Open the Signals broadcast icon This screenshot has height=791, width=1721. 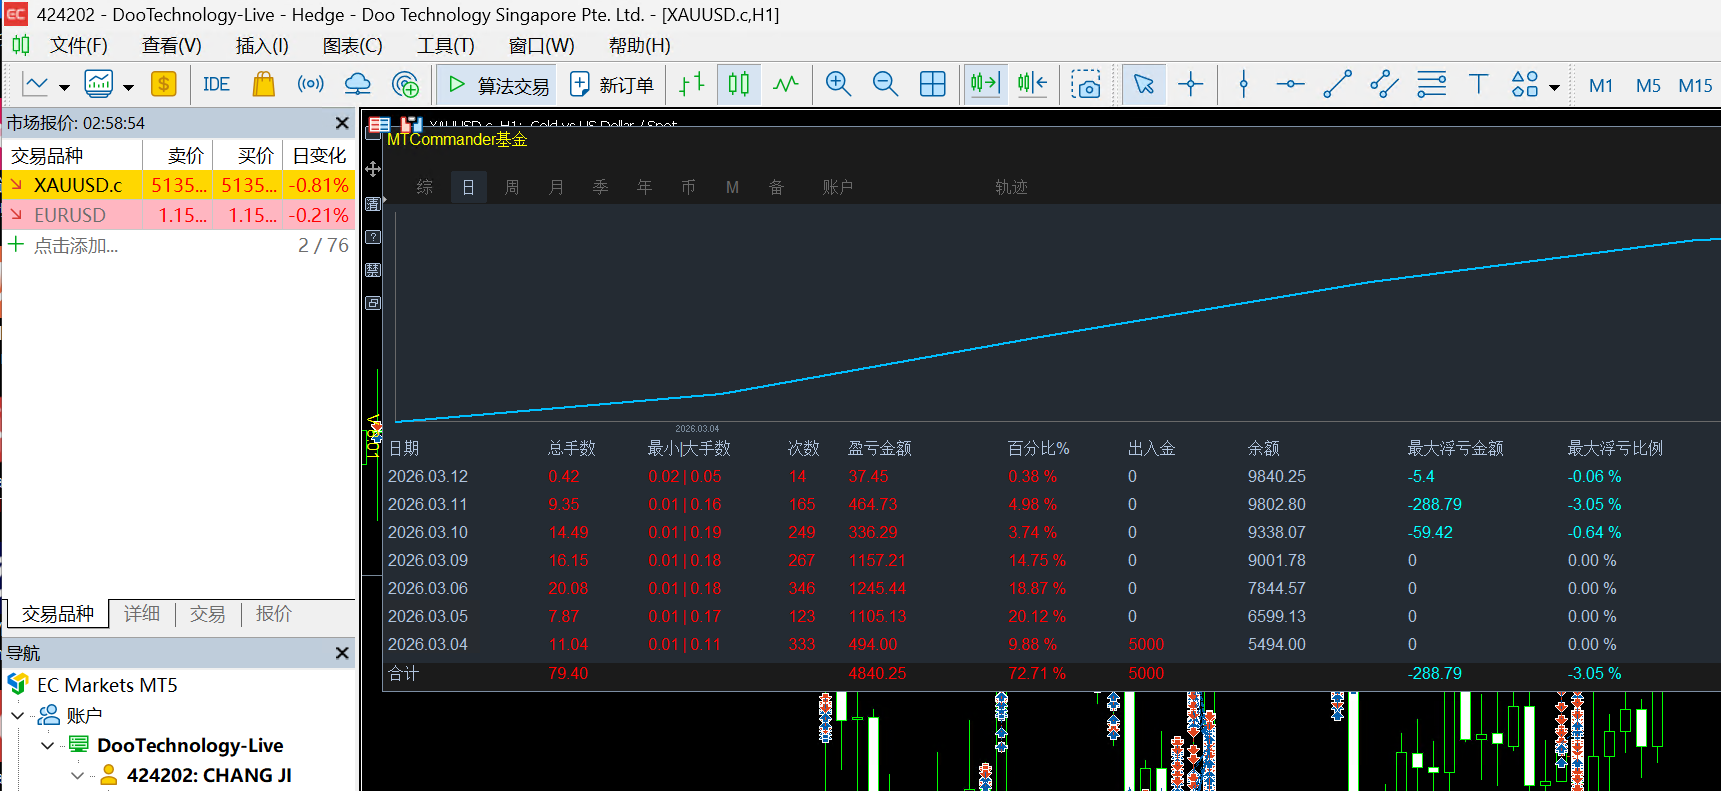pyautogui.click(x=311, y=84)
